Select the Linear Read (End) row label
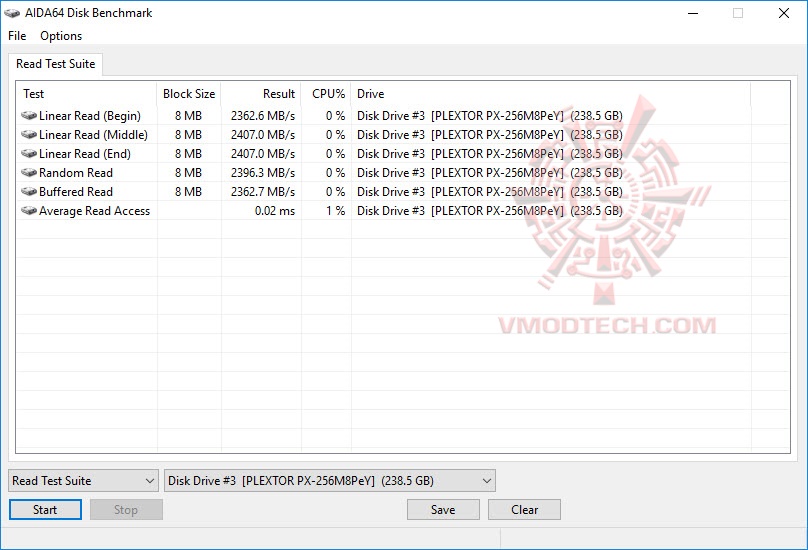 85,154
